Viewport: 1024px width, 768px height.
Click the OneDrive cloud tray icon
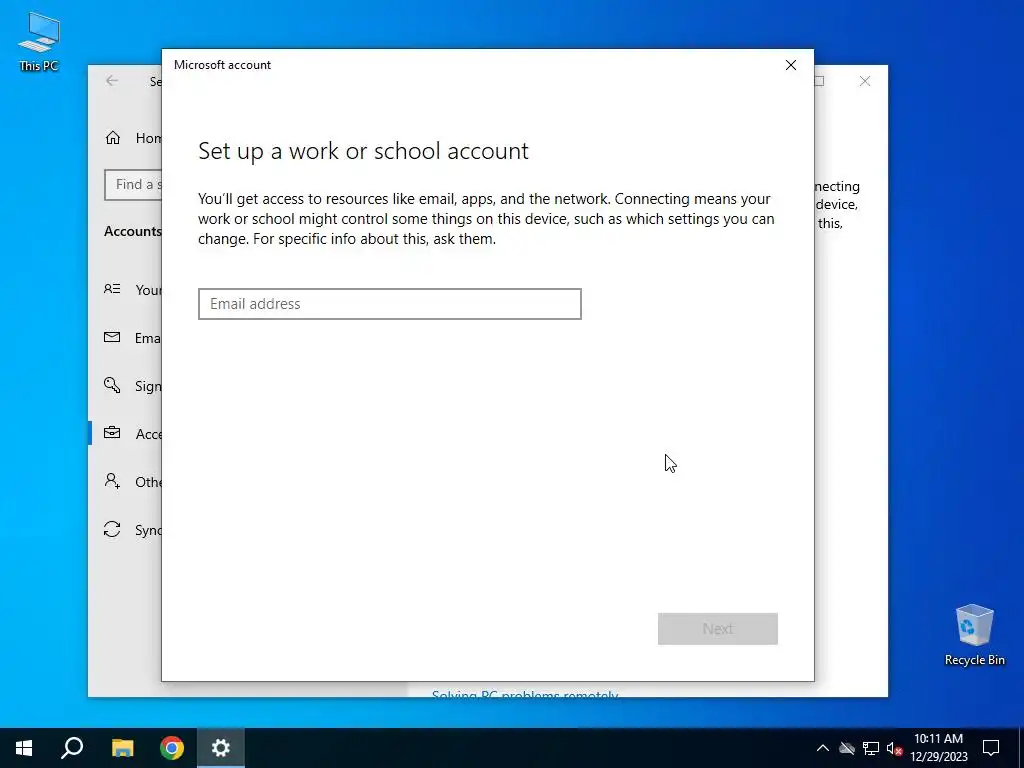tap(847, 748)
